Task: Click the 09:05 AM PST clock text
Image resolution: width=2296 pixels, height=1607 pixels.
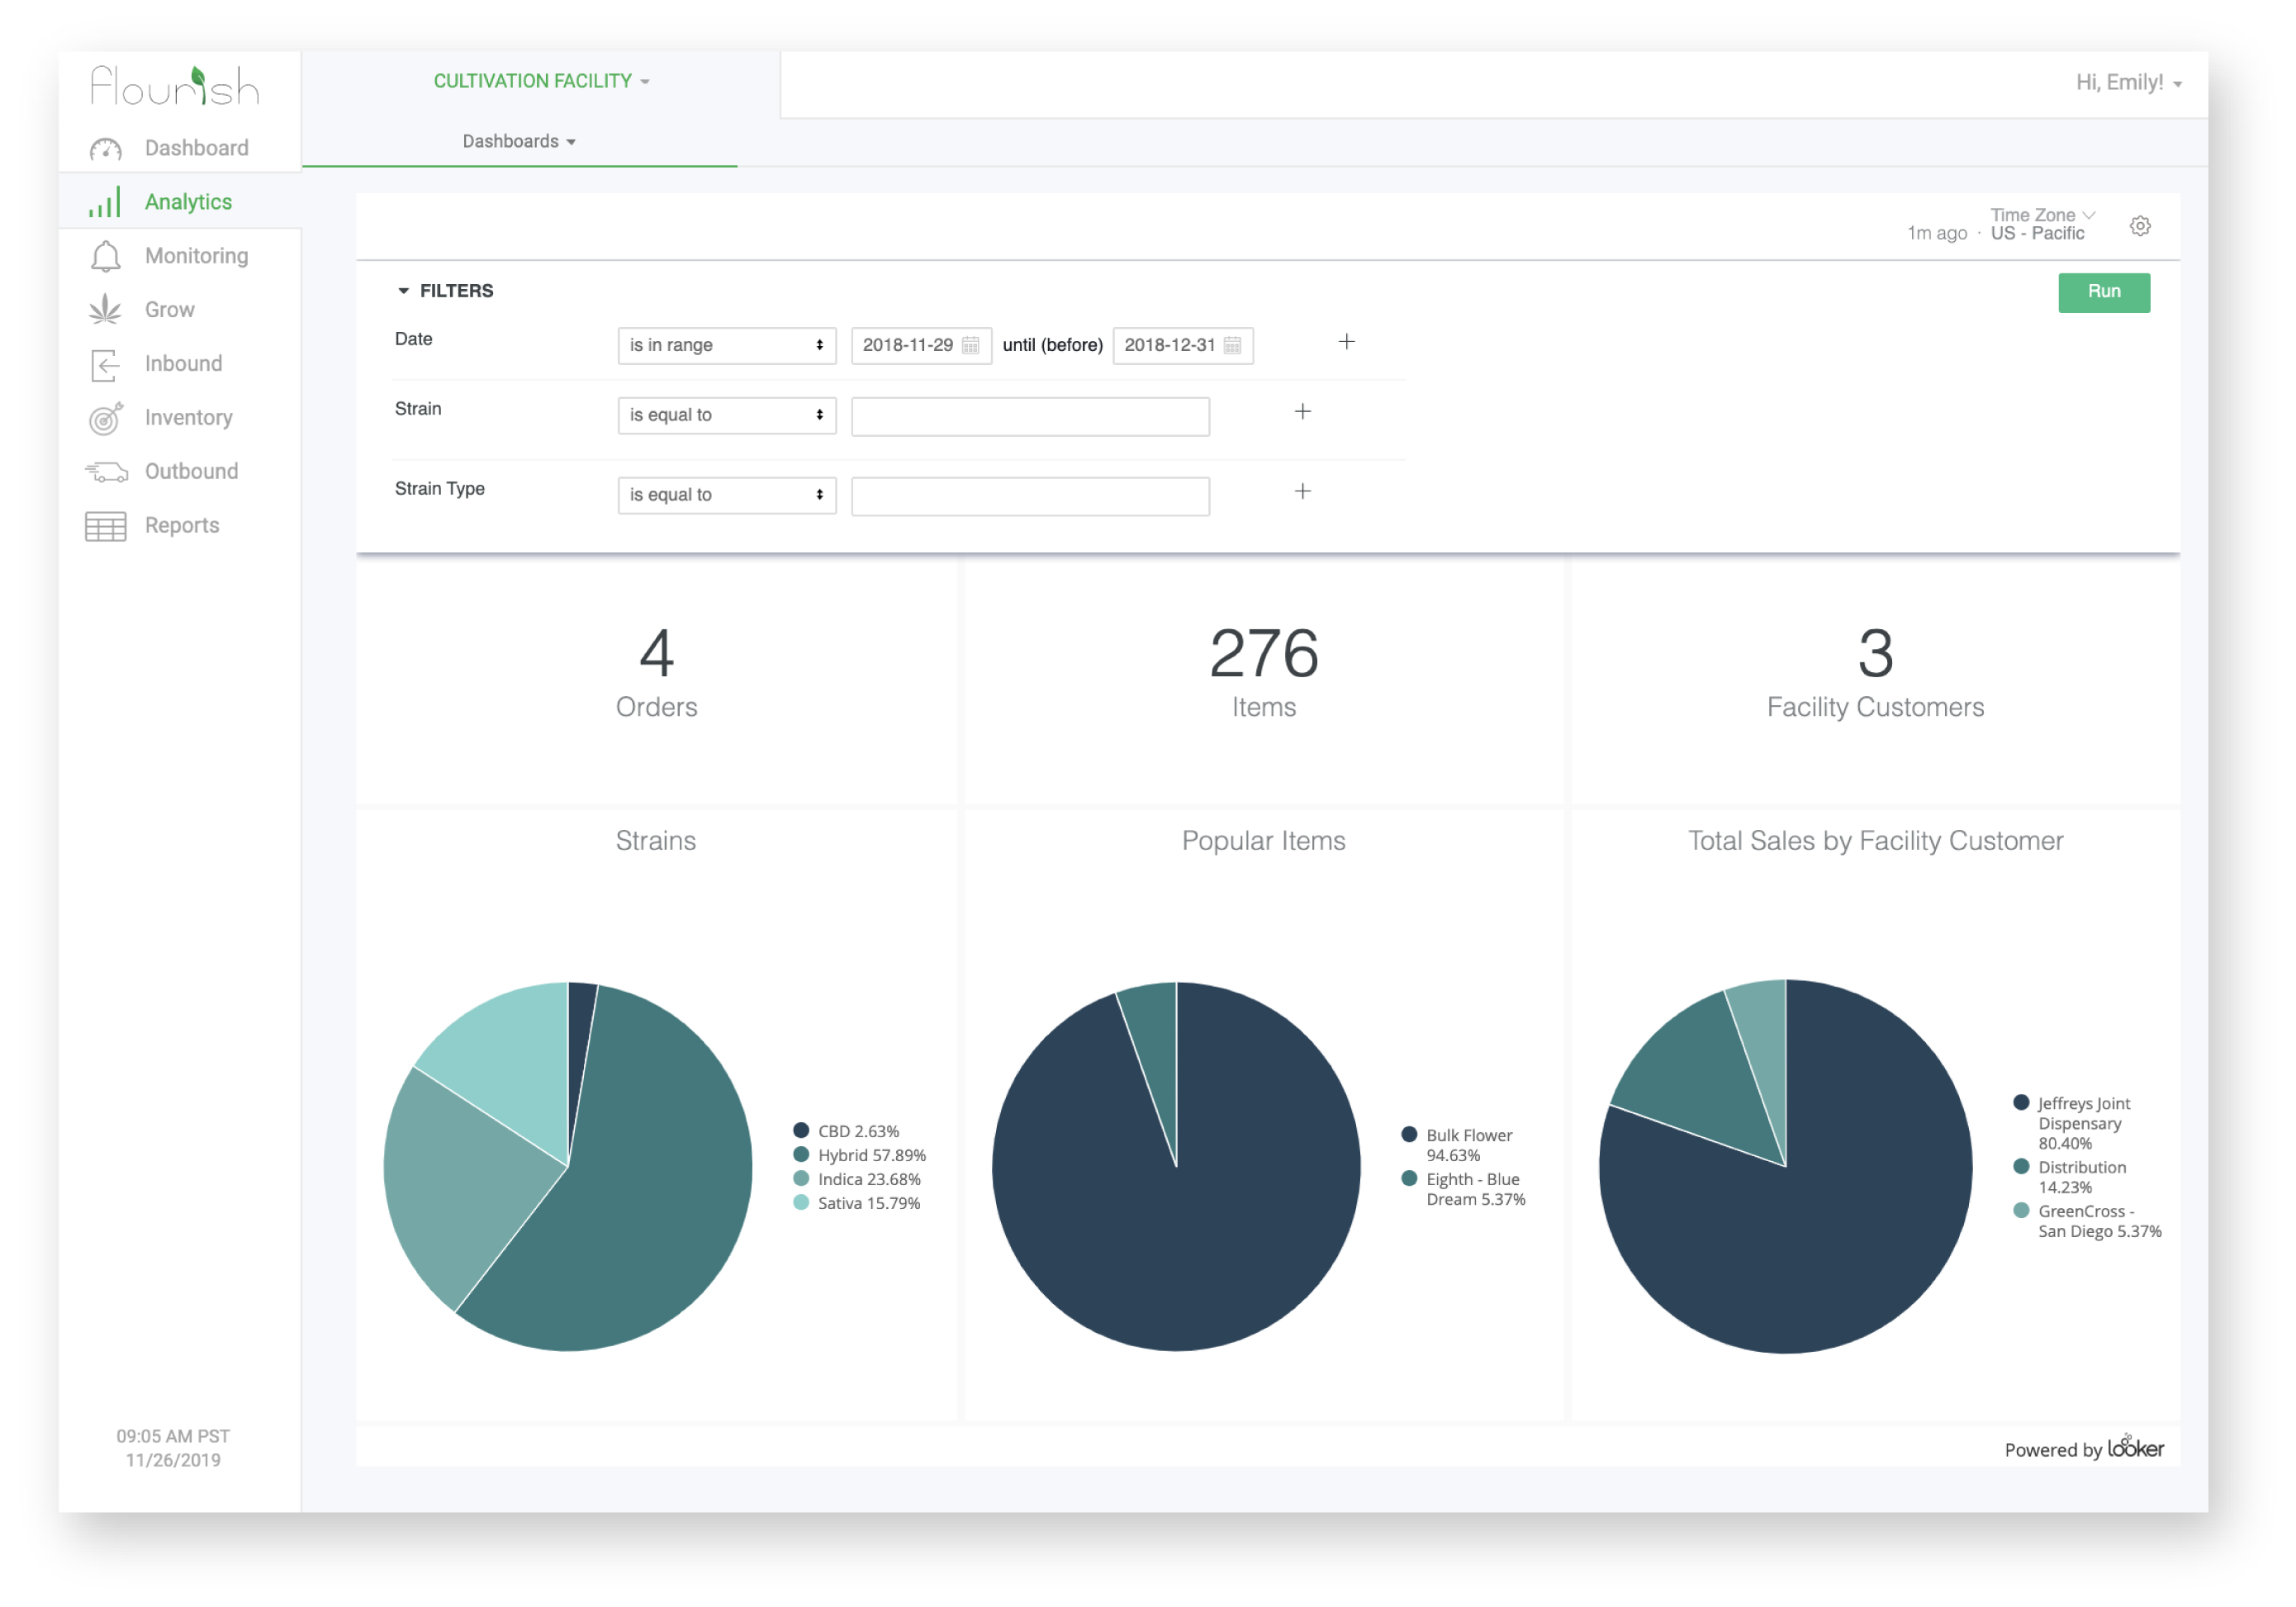Action: tap(173, 1435)
